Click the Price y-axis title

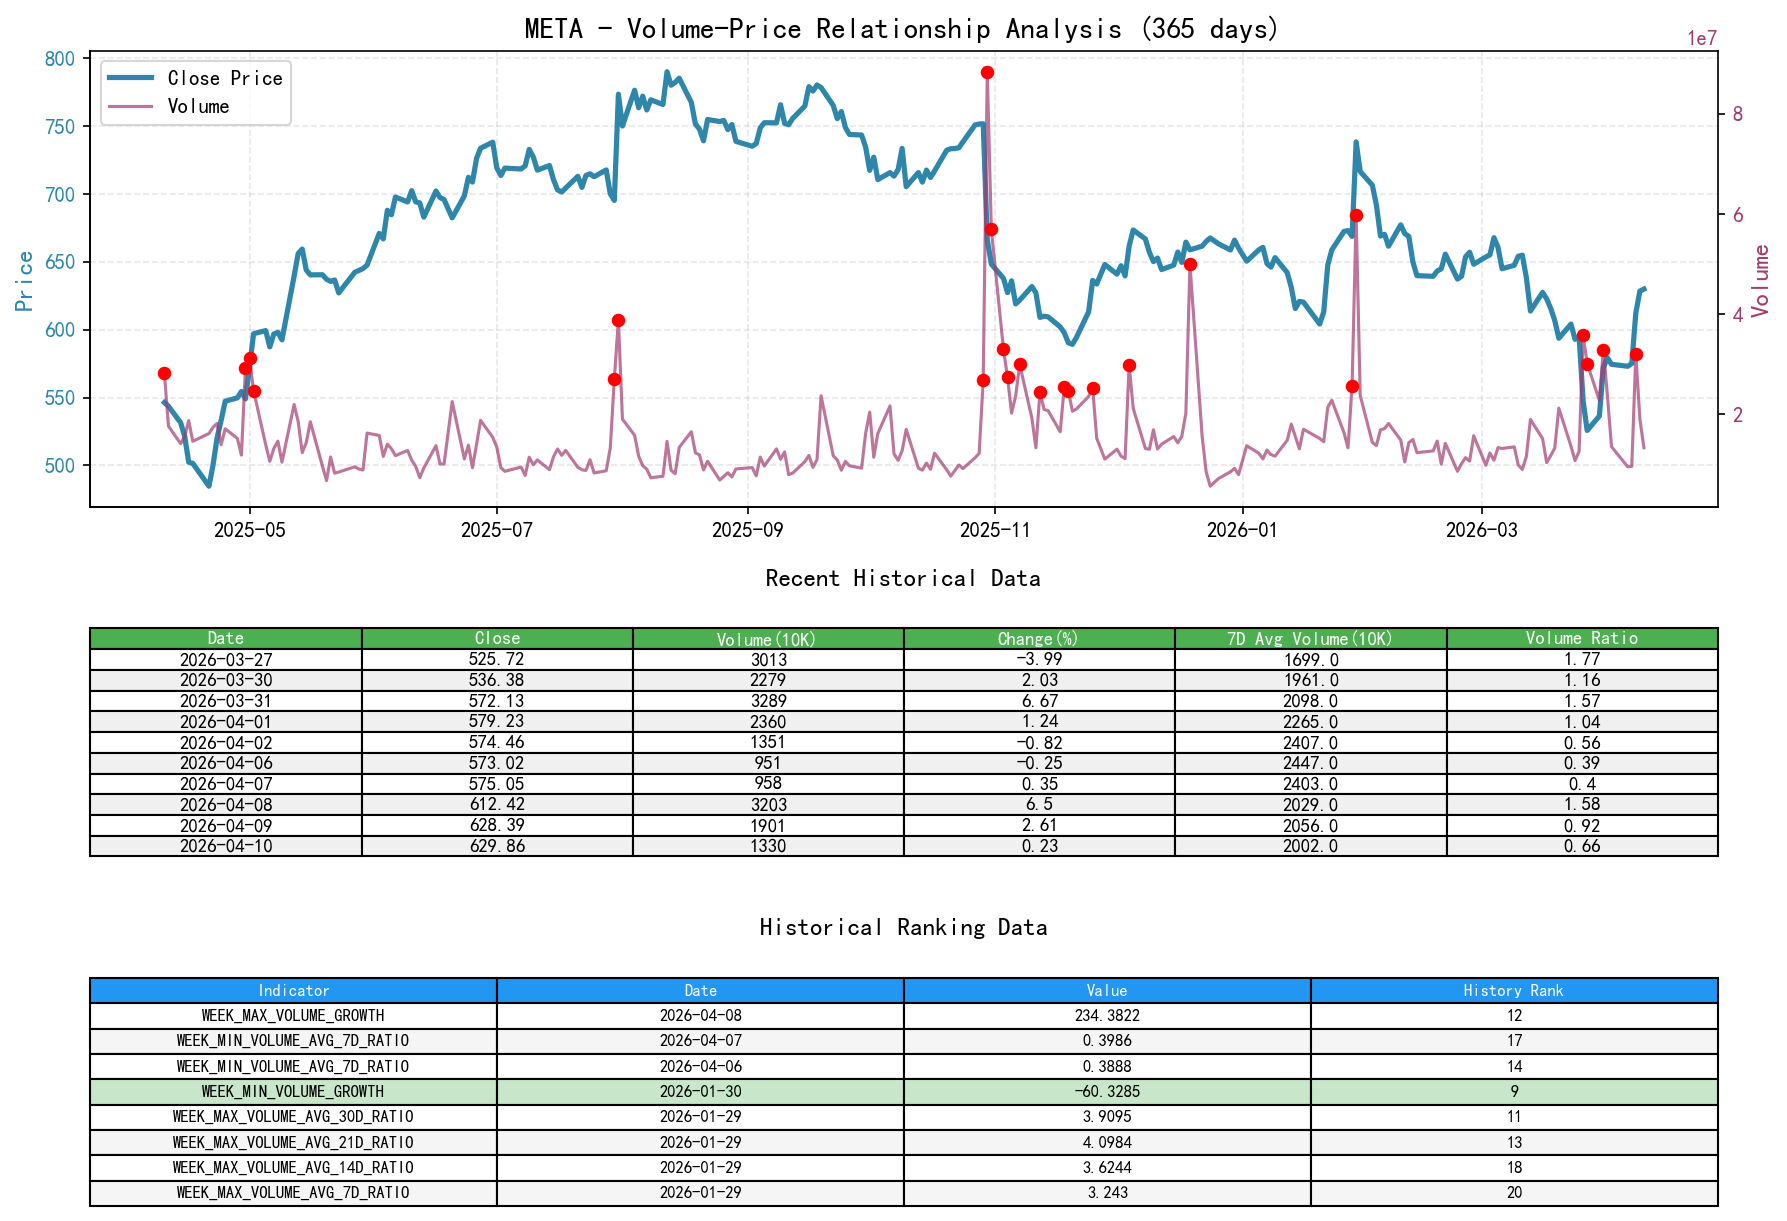pyautogui.click(x=25, y=280)
